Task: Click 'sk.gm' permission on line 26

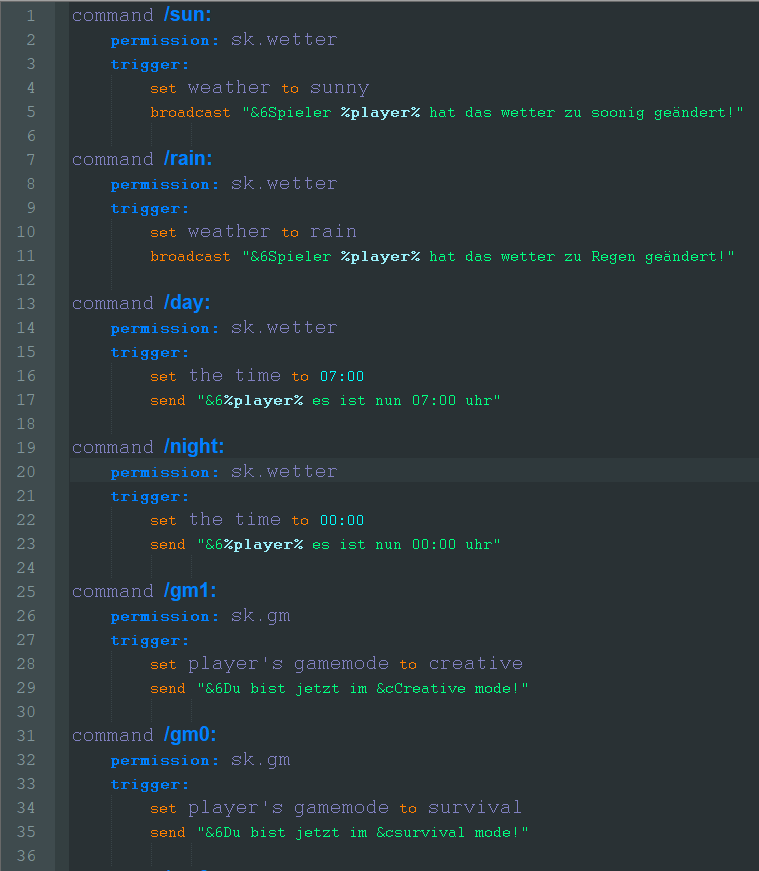Action: [261, 616]
